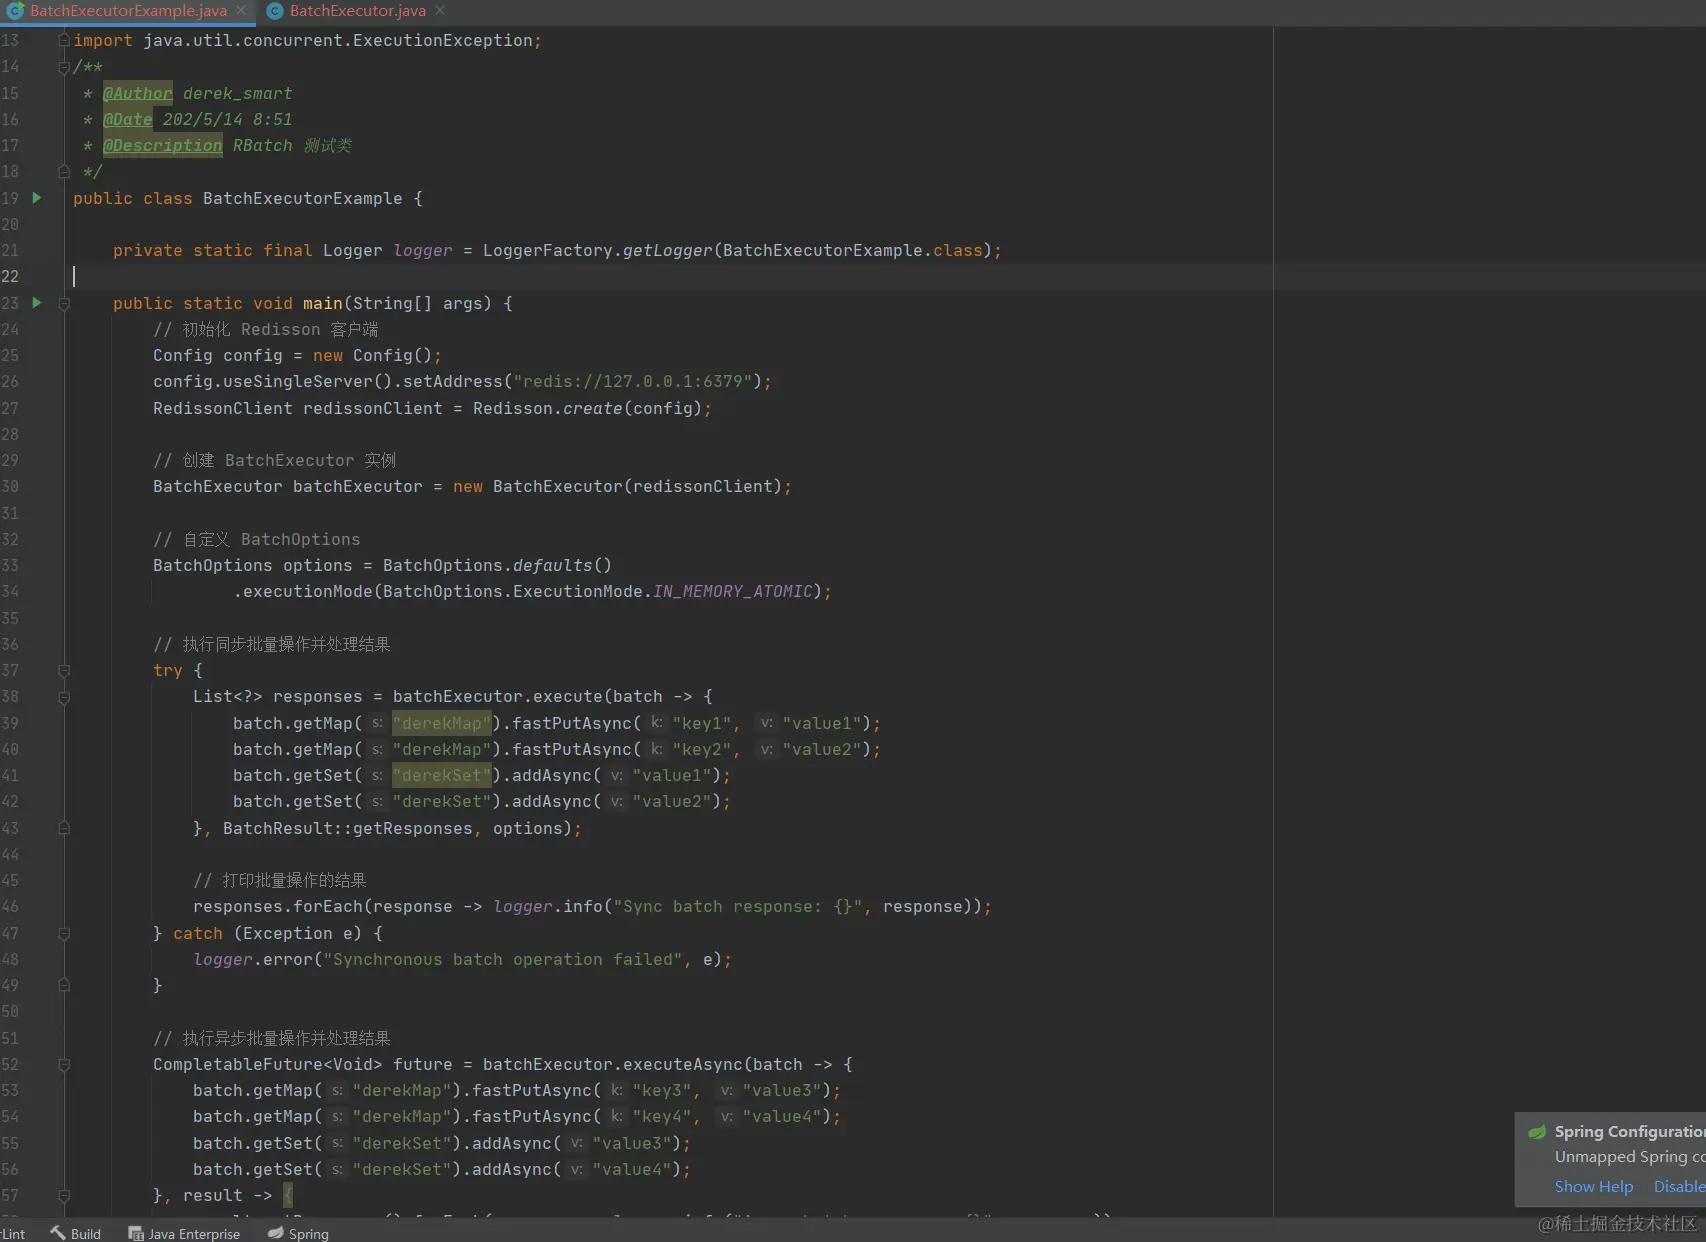The height and width of the screenshot is (1242, 1706).
Task: Open the Java Enterprise tool window
Action: coord(184,1233)
